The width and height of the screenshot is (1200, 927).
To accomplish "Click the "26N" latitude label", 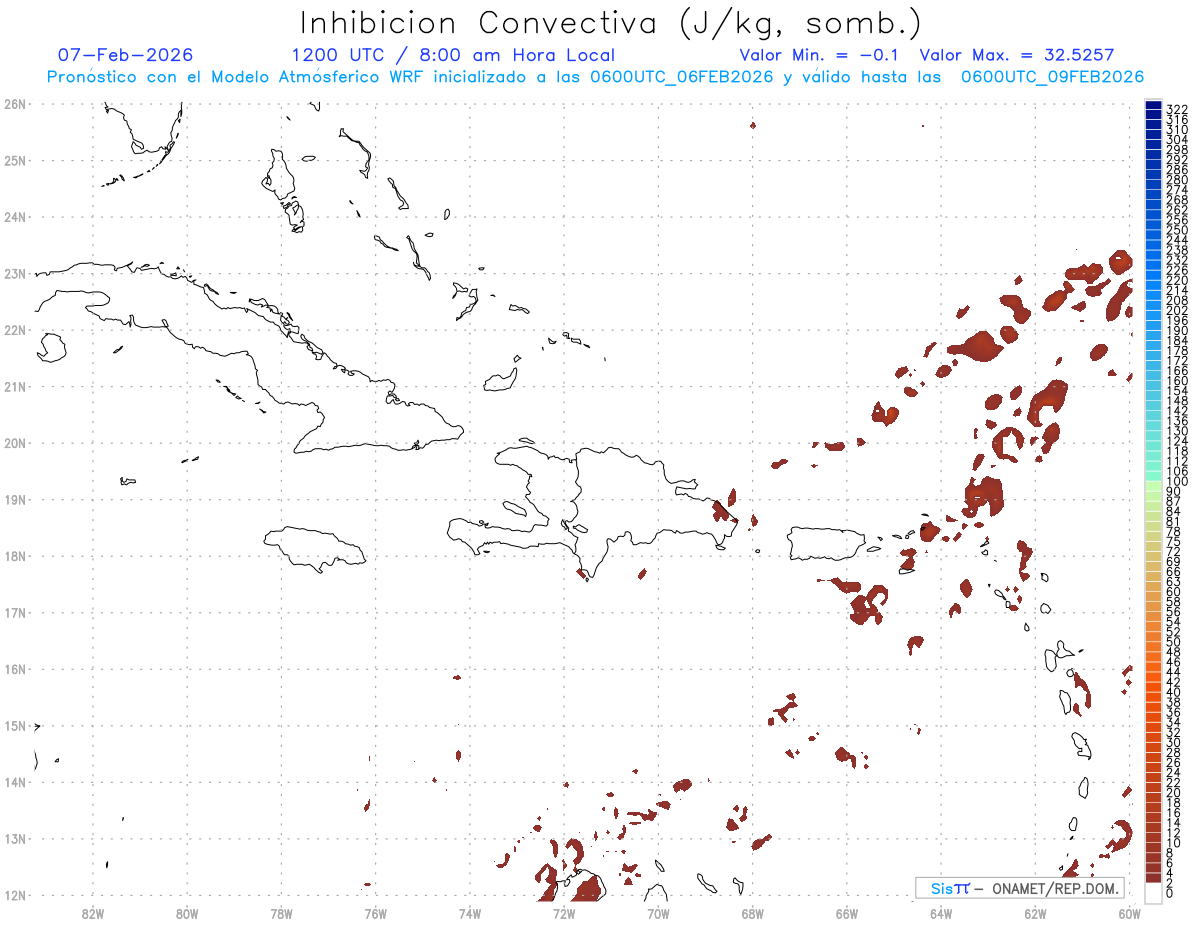I will 15,104.
